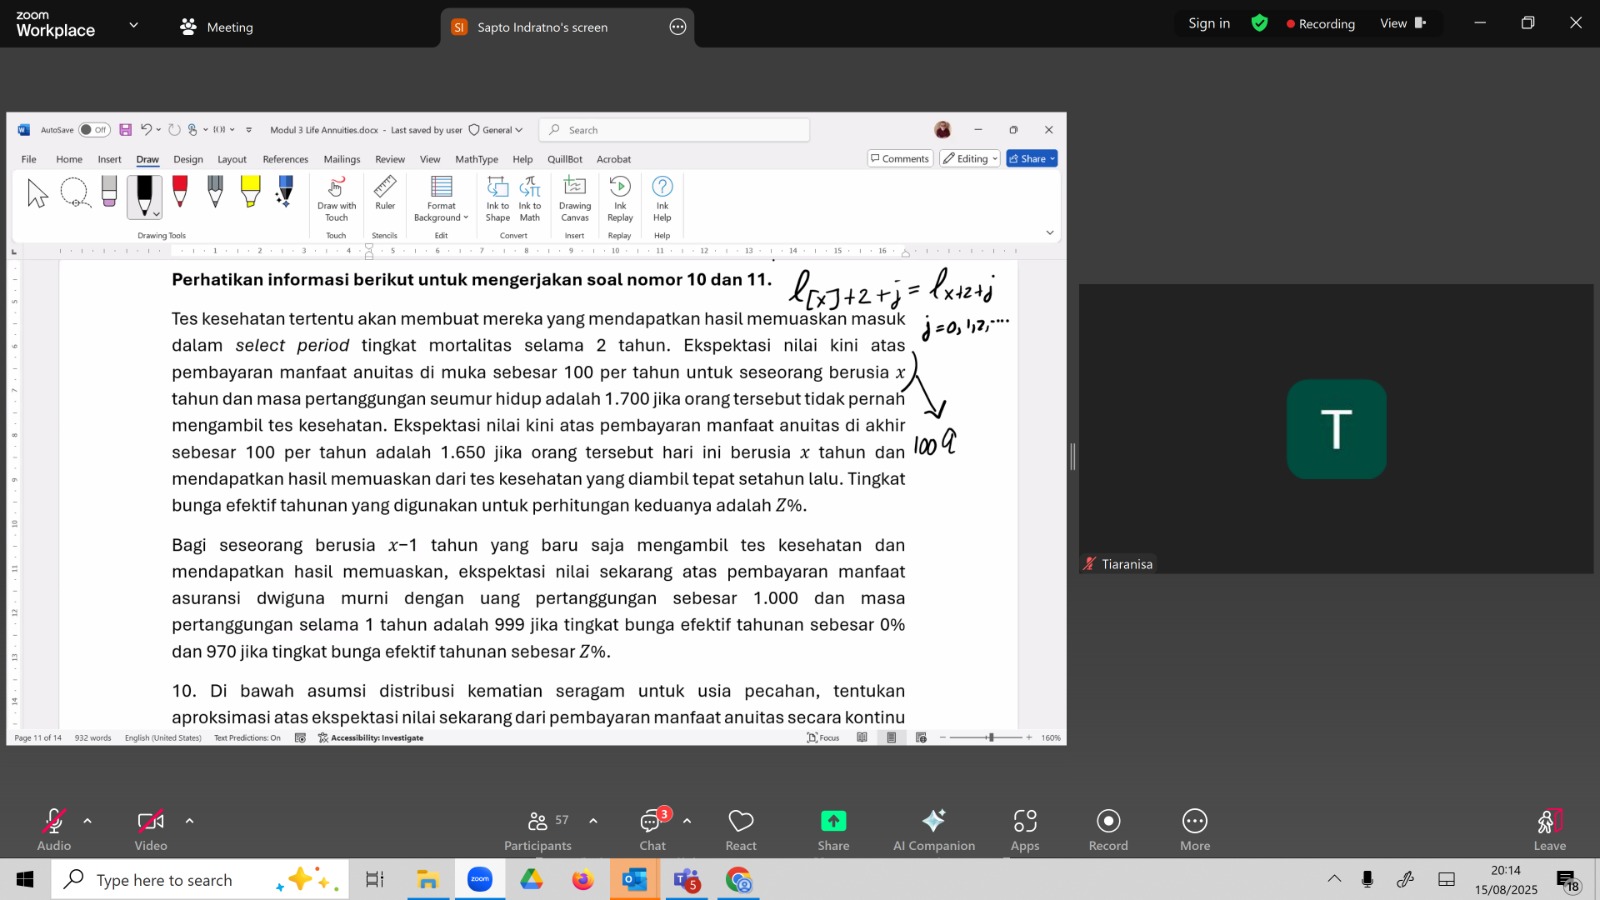This screenshot has width=1600, height=900.
Task: Leave the meeting
Action: pyautogui.click(x=1549, y=829)
